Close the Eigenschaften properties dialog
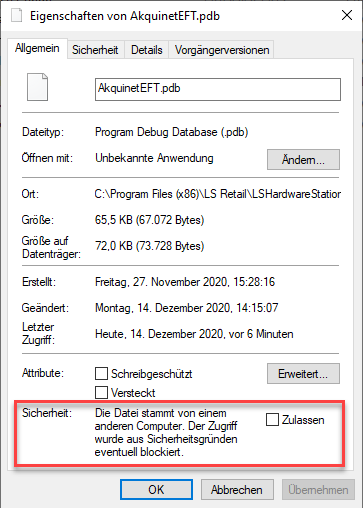 [347, 15]
